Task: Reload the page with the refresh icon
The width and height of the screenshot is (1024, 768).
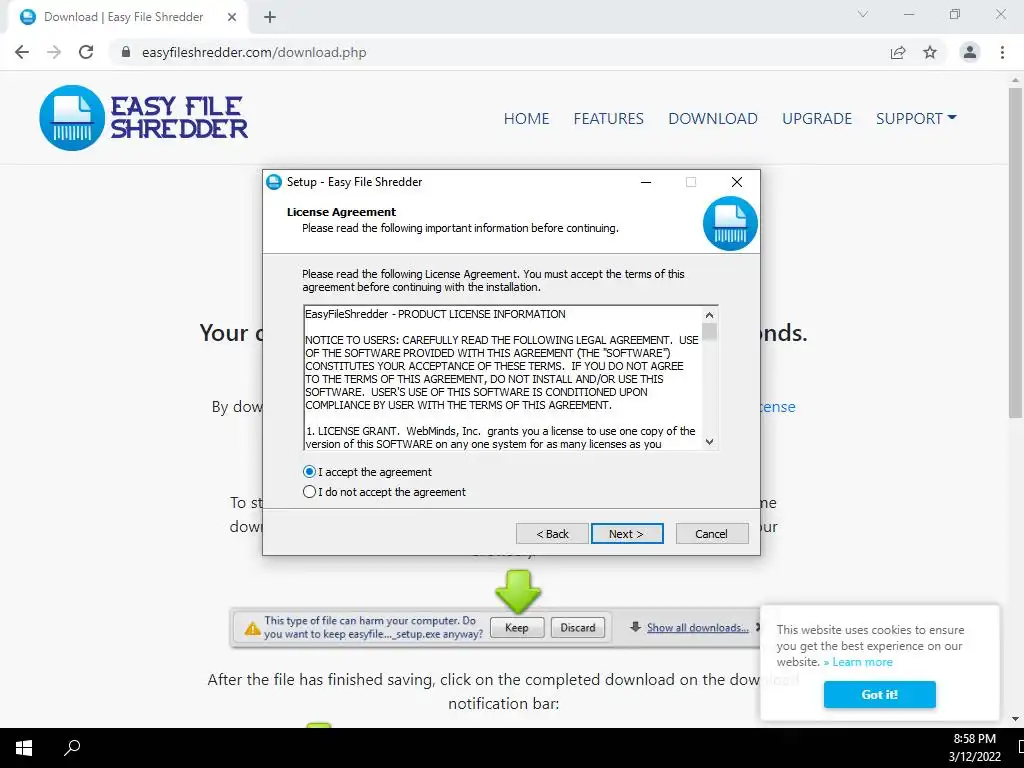Action: point(86,52)
